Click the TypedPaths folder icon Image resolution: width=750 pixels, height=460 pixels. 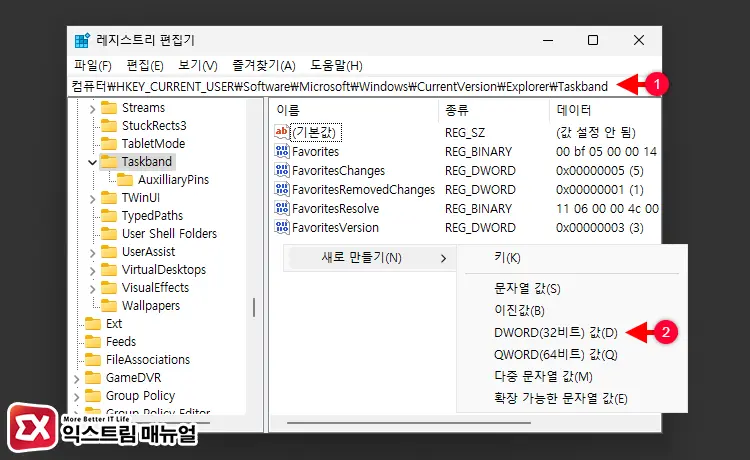109,216
